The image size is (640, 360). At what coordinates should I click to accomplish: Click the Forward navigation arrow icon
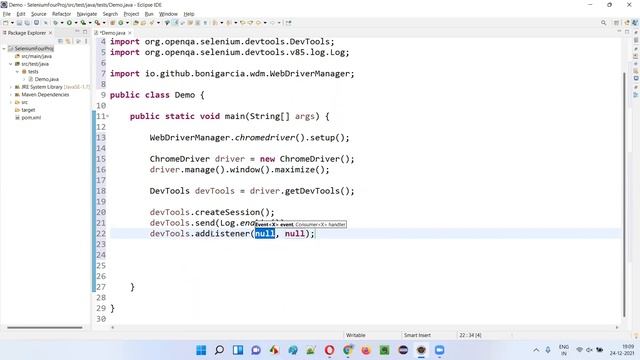[x=272, y=23]
